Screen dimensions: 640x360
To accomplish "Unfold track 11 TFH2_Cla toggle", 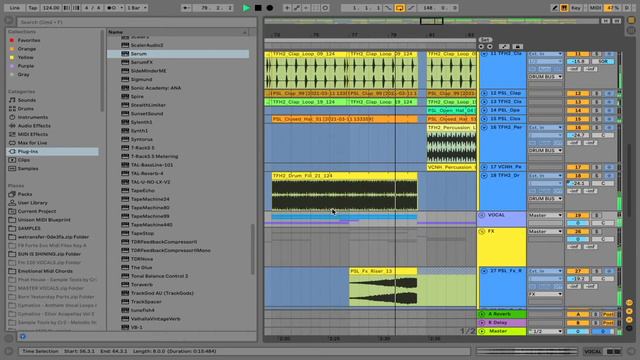I will (x=484, y=54).
